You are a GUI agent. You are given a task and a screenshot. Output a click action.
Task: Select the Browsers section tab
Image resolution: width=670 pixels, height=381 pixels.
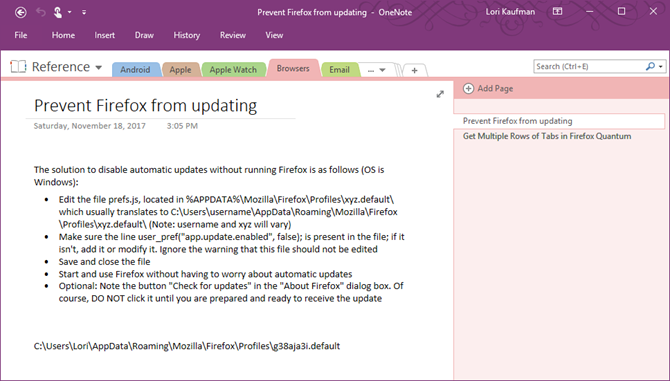(293, 68)
